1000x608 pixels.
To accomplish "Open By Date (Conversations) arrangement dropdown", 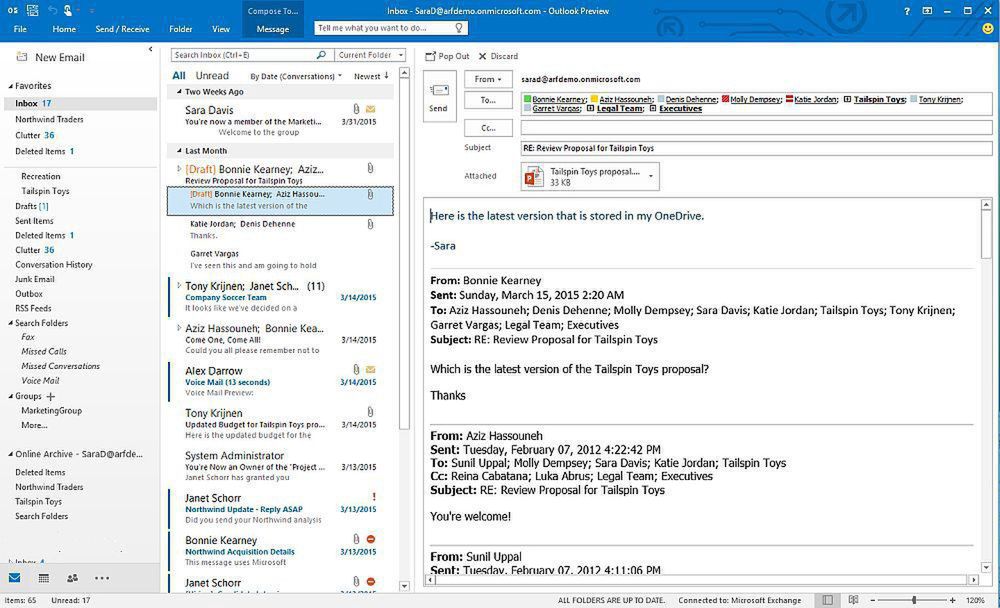I will click(296, 76).
